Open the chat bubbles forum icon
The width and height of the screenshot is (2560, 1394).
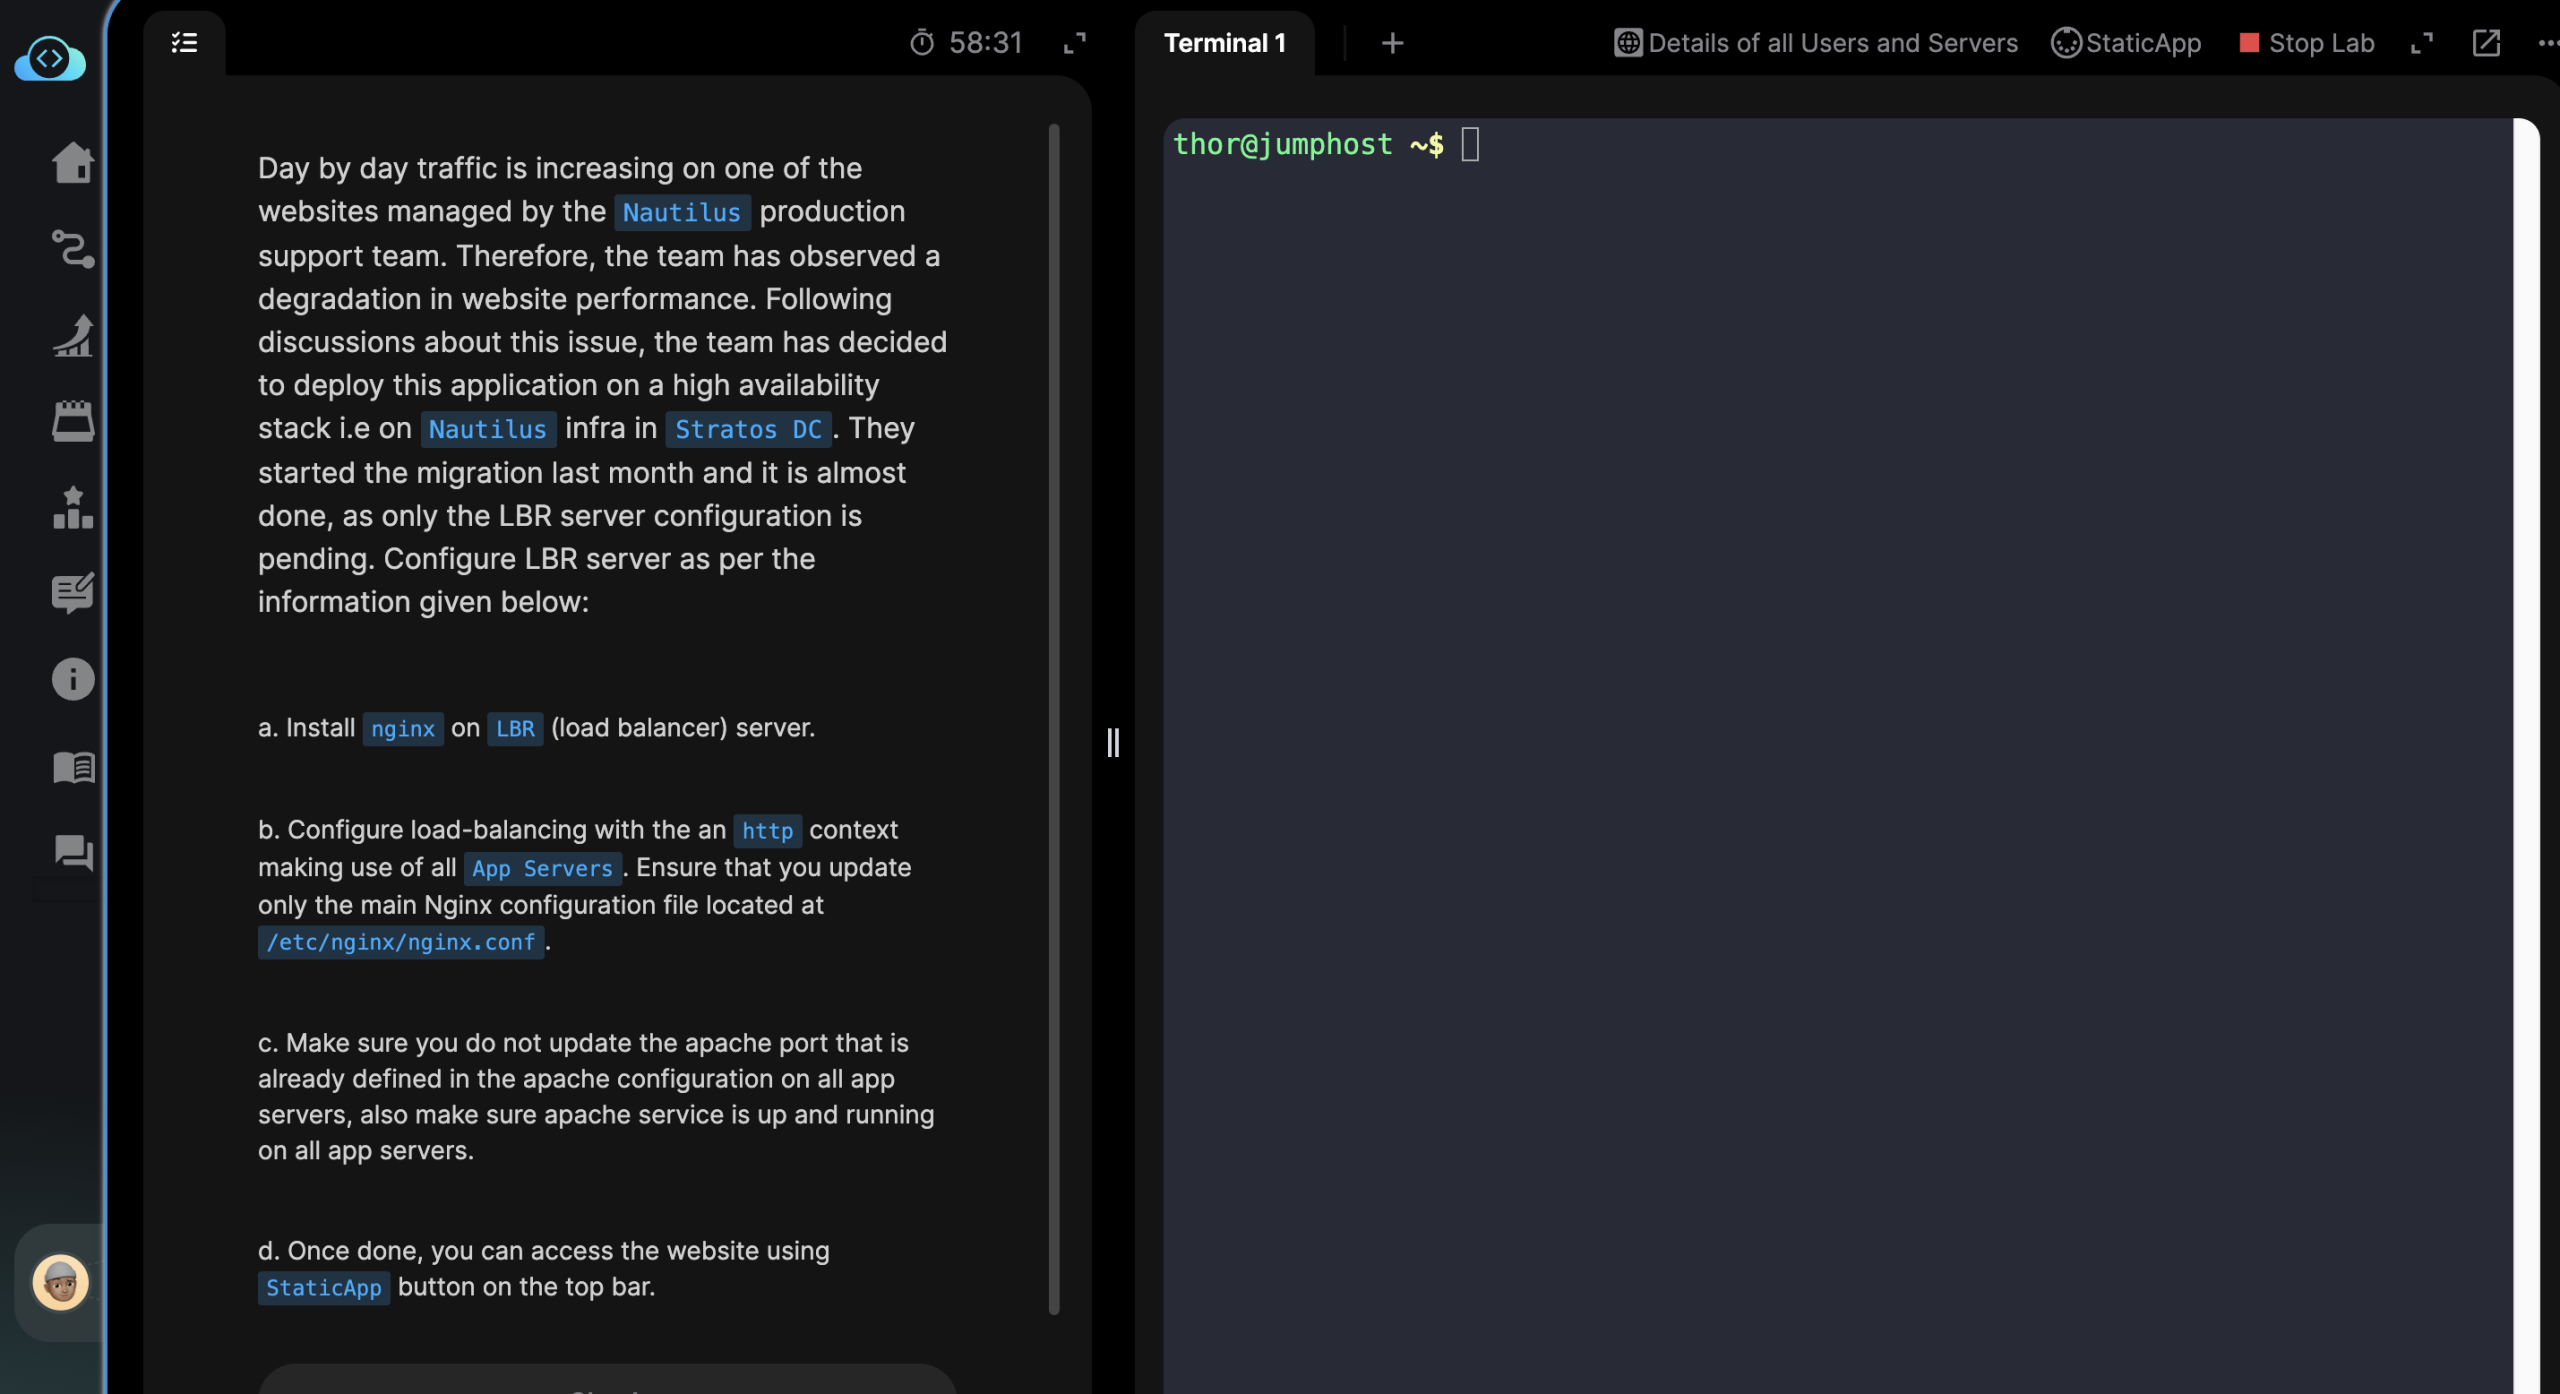coord(73,852)
